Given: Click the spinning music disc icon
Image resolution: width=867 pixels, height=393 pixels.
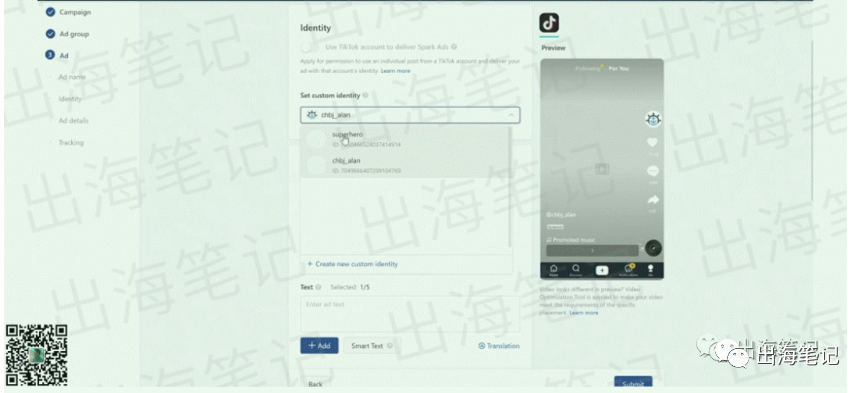Looking at the screenshot, I should 653,248.
